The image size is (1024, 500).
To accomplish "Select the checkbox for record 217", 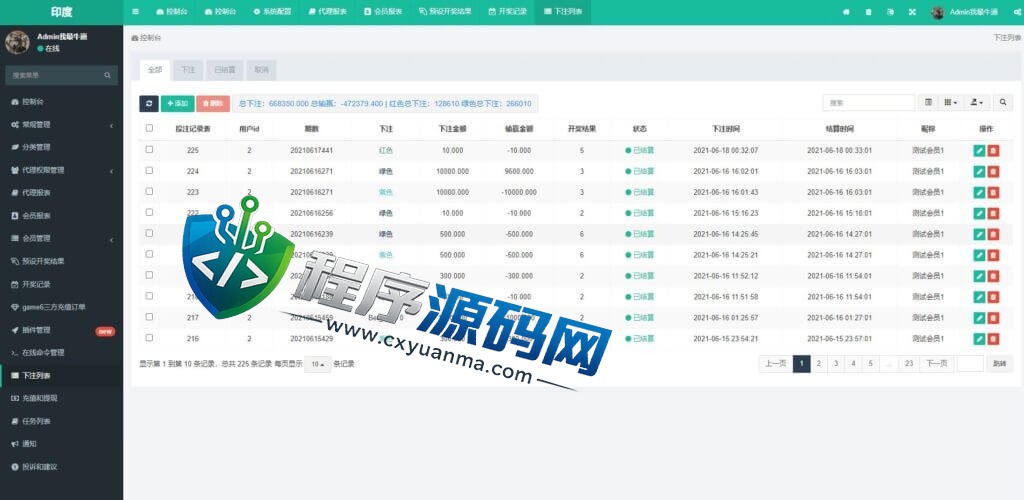I will click(149, 317).
